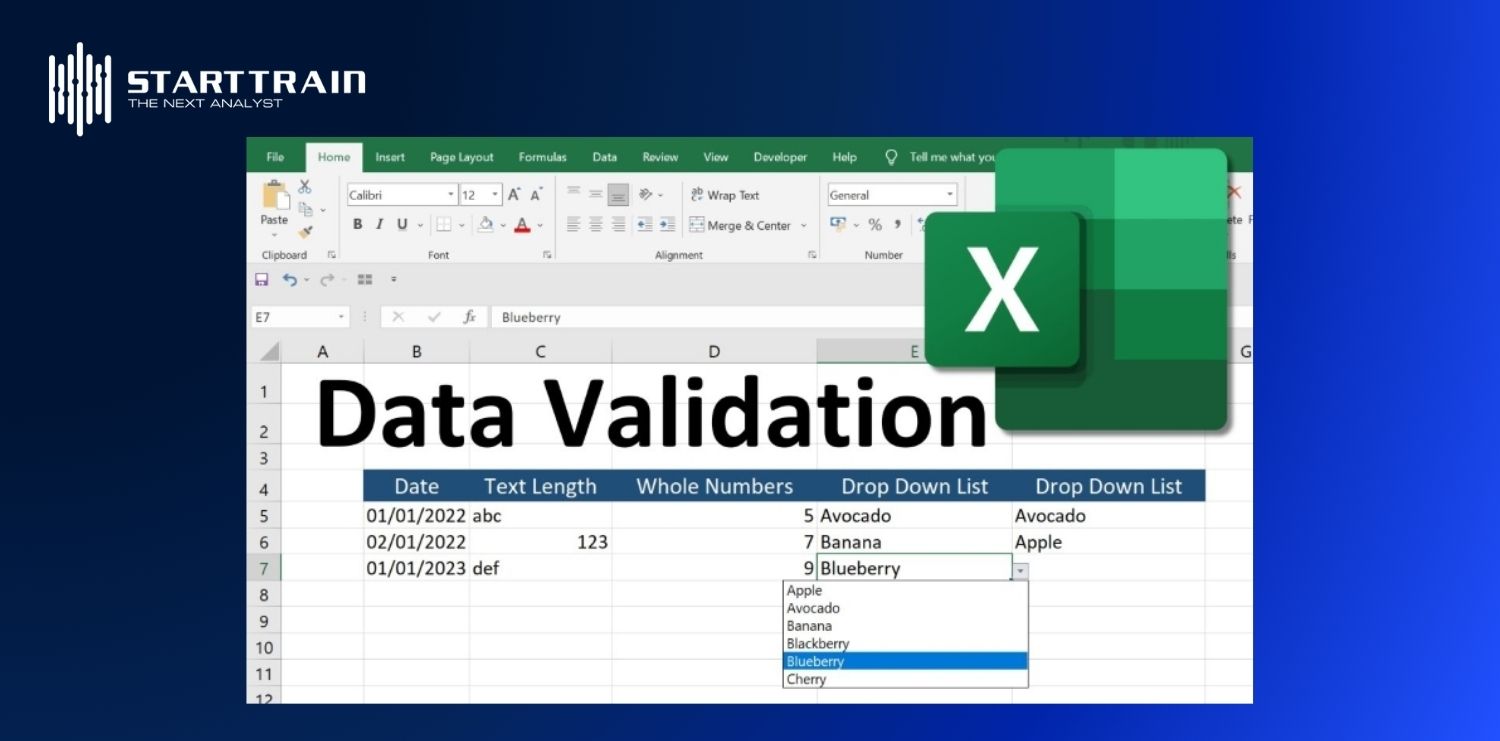Screen dimensions: 1500x741
Task: Click the Increase Font Size icon
Action: pos(513,193)
